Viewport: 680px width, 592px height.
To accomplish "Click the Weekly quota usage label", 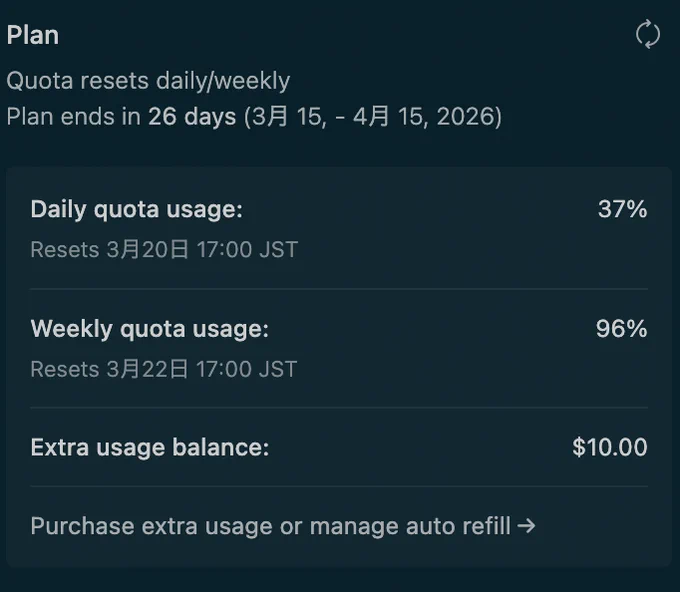I will [x=150, y=329].
